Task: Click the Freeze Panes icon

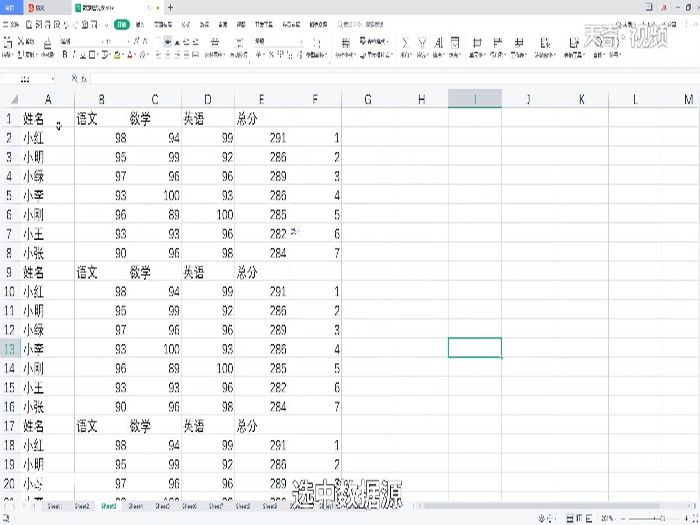Action: click(545, 43)
